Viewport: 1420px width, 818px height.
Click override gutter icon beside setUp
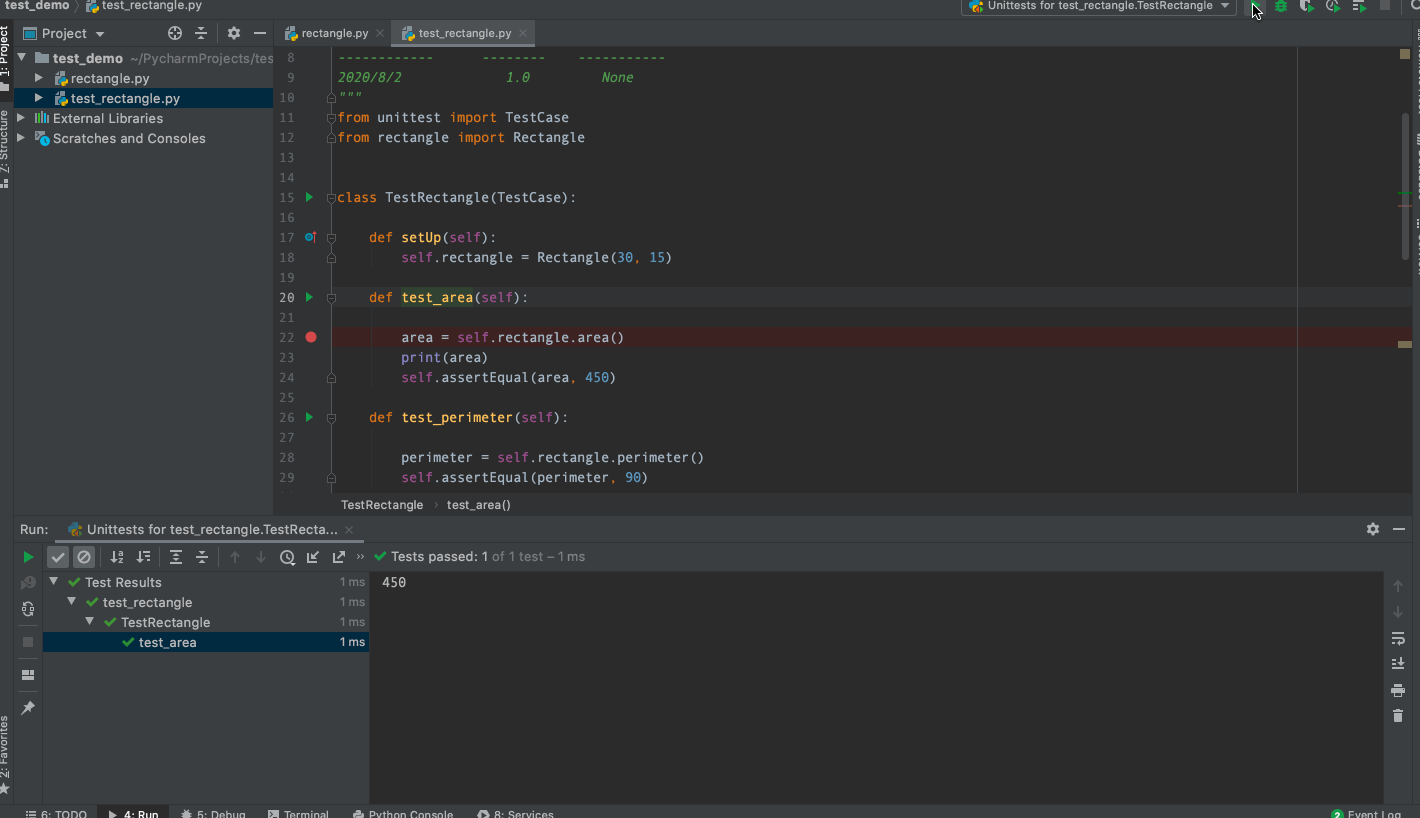tap(310, 237)
